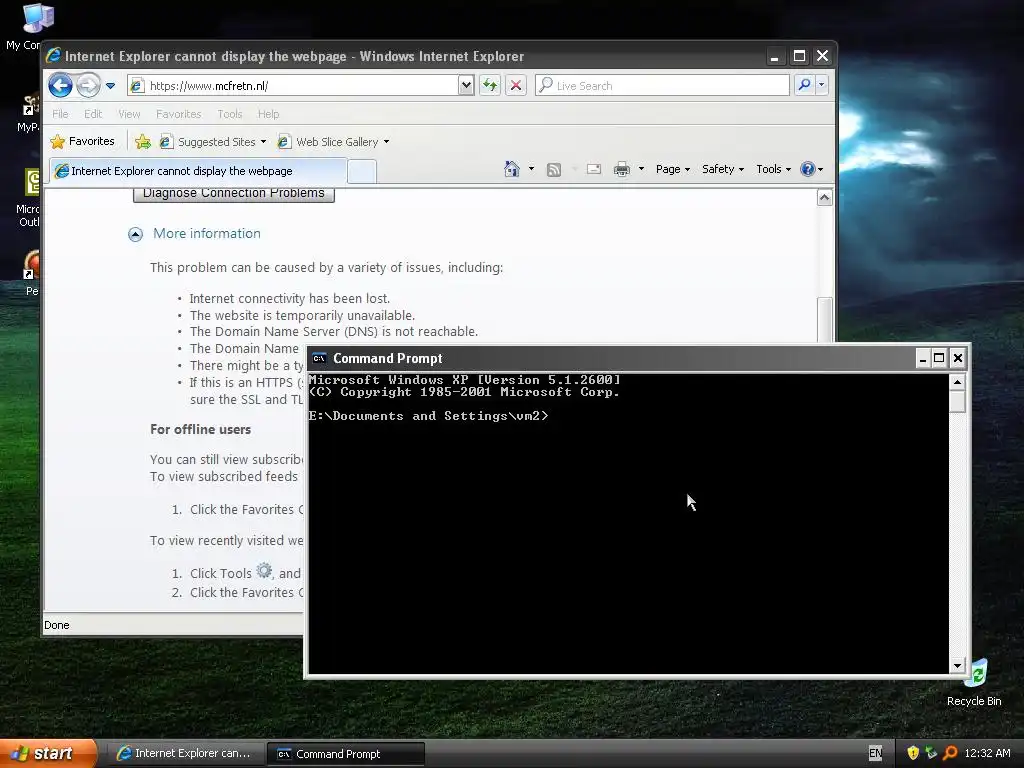This screenshot has height=768, width=1024.
Task: Open the Tools command bar menu
Action: (x=773, y=169)
